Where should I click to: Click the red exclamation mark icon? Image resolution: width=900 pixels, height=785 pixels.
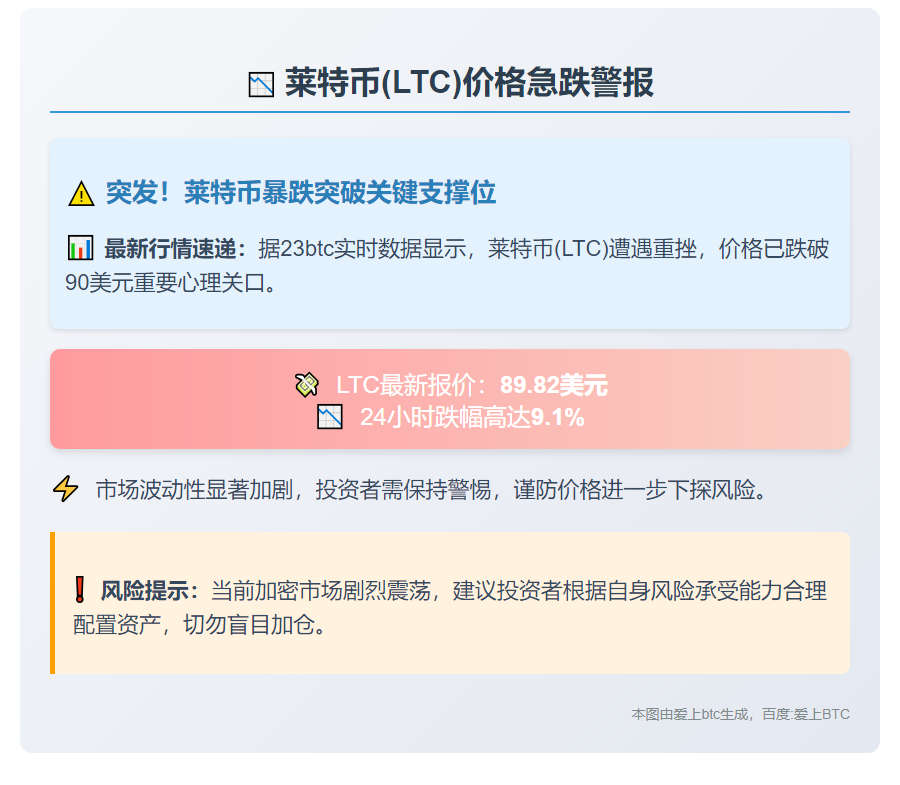[x=80, y=589]
